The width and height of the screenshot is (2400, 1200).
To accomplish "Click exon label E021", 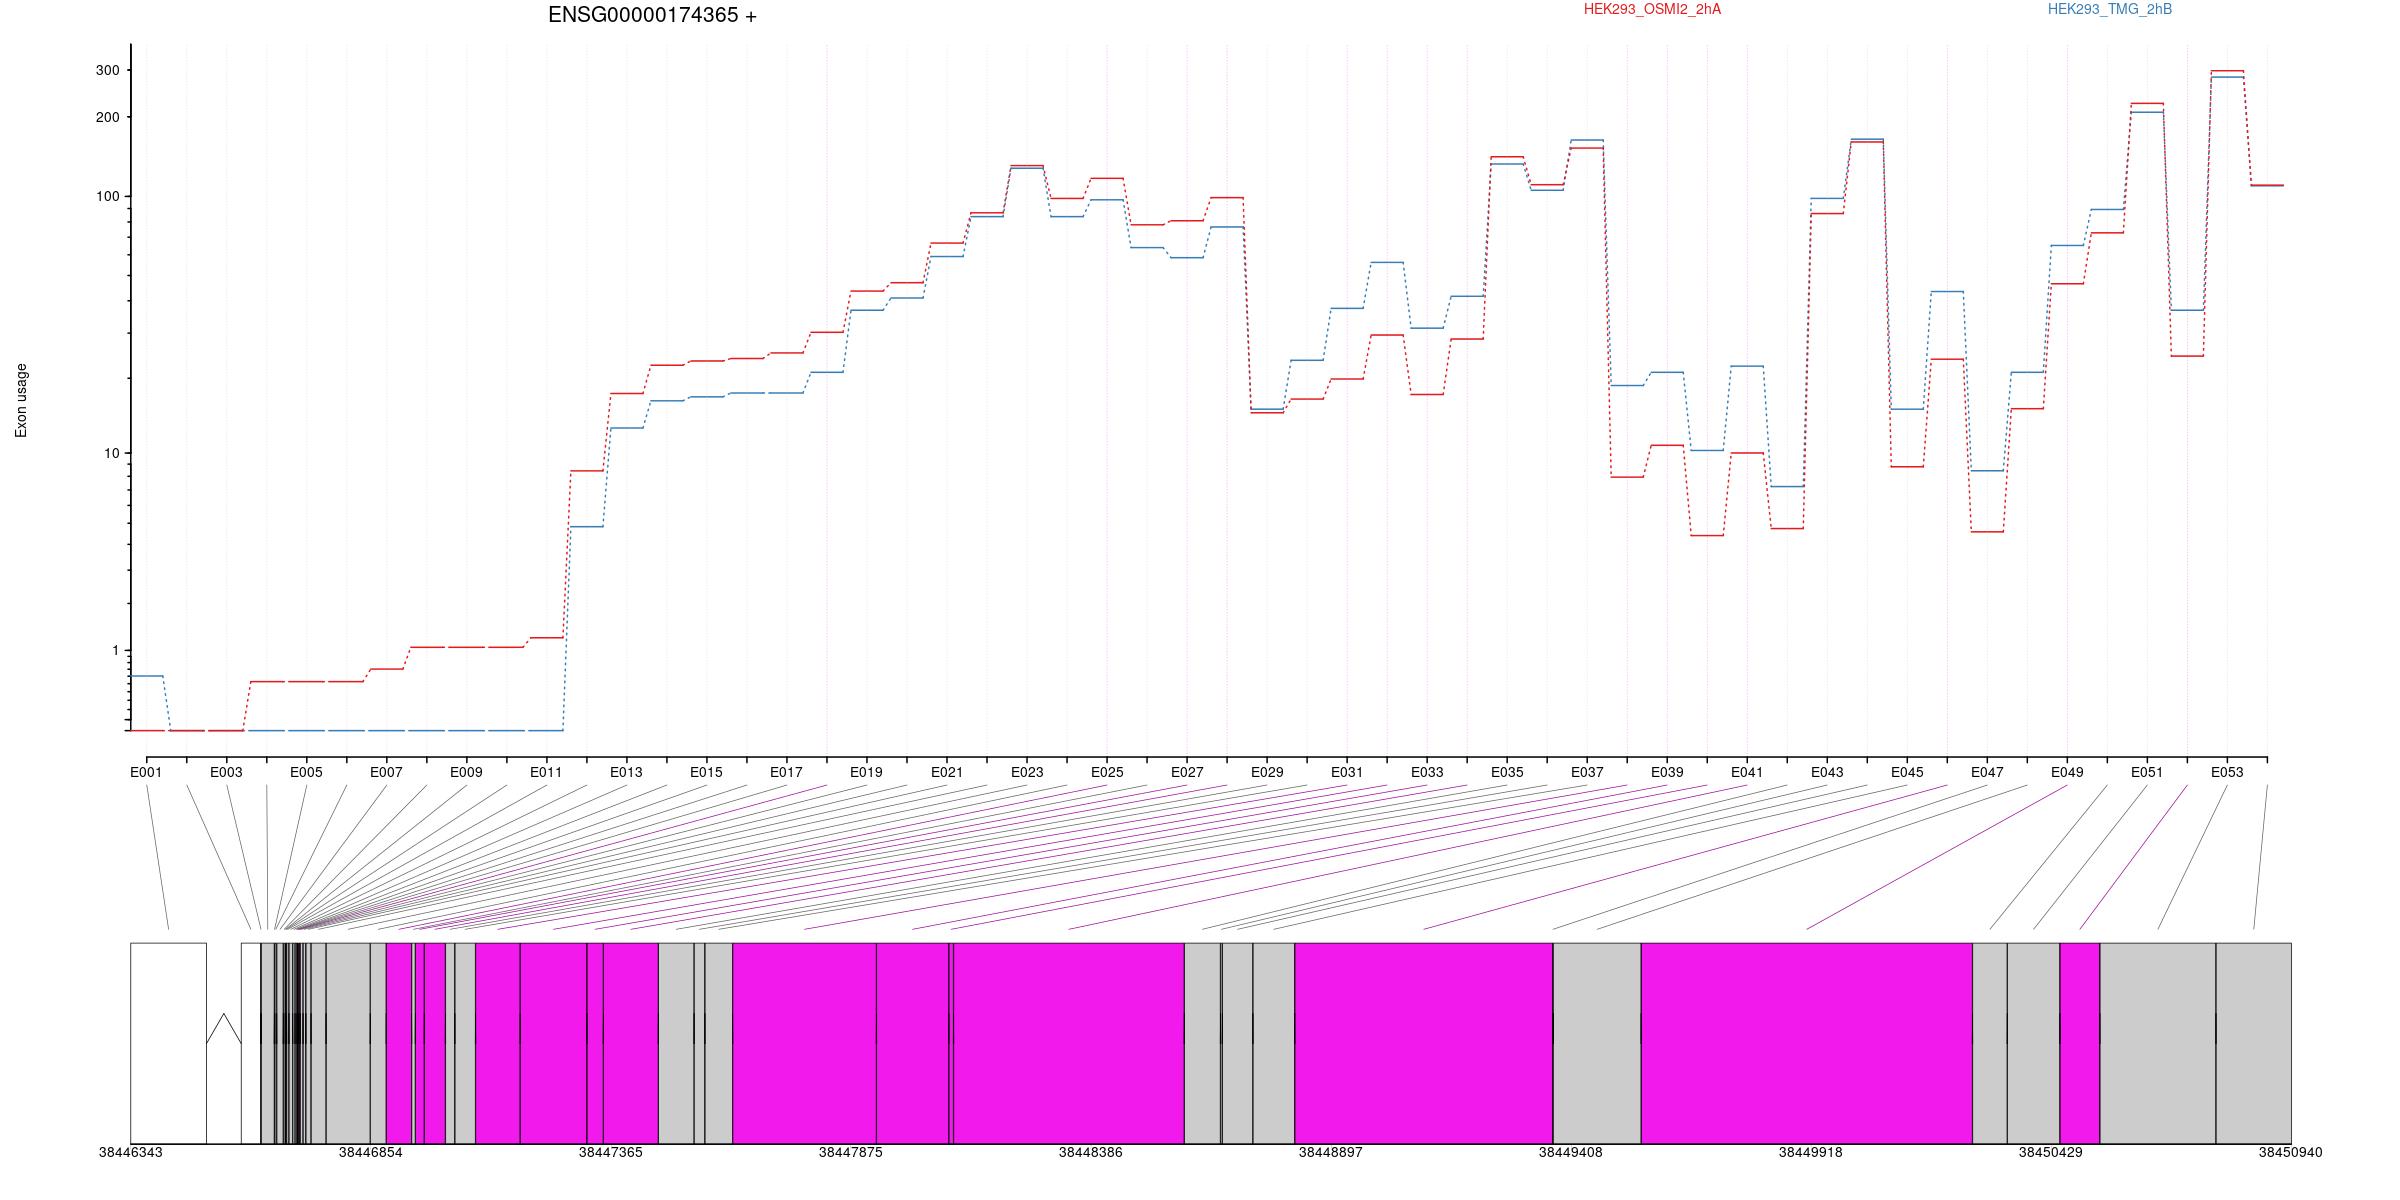I will coord(947,772).
